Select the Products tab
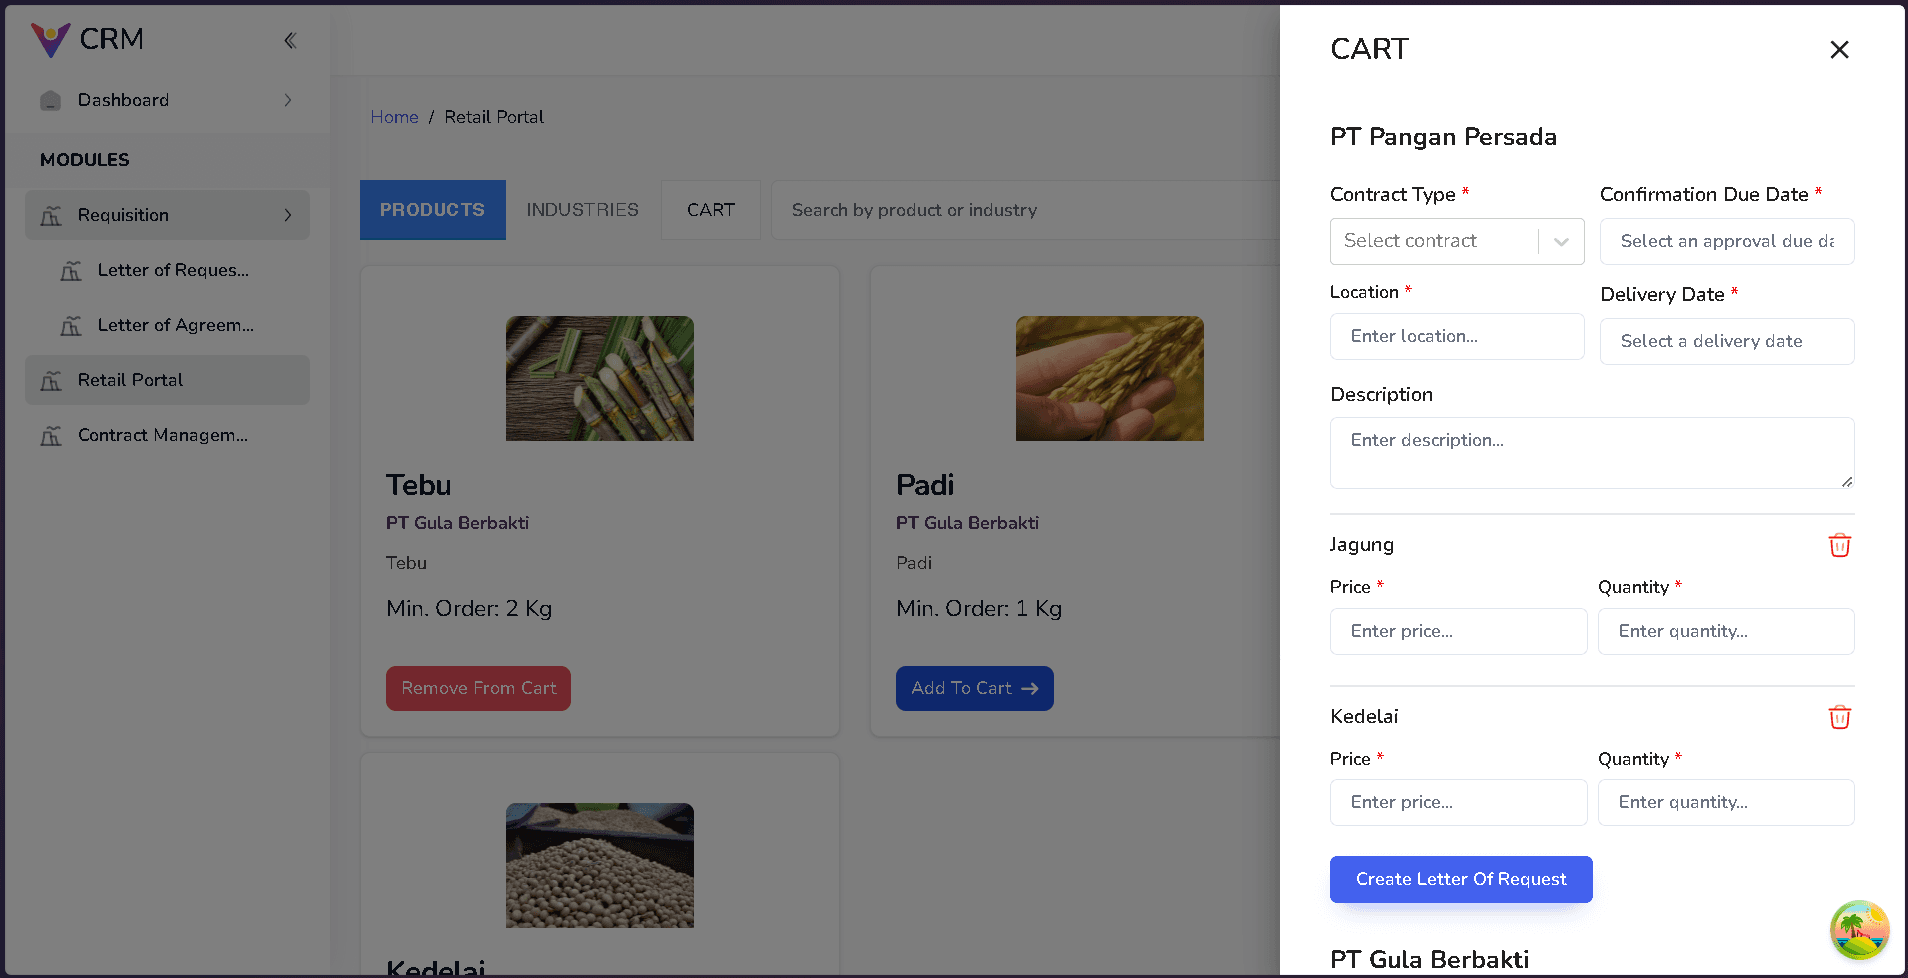 click(x=432, y=210)
